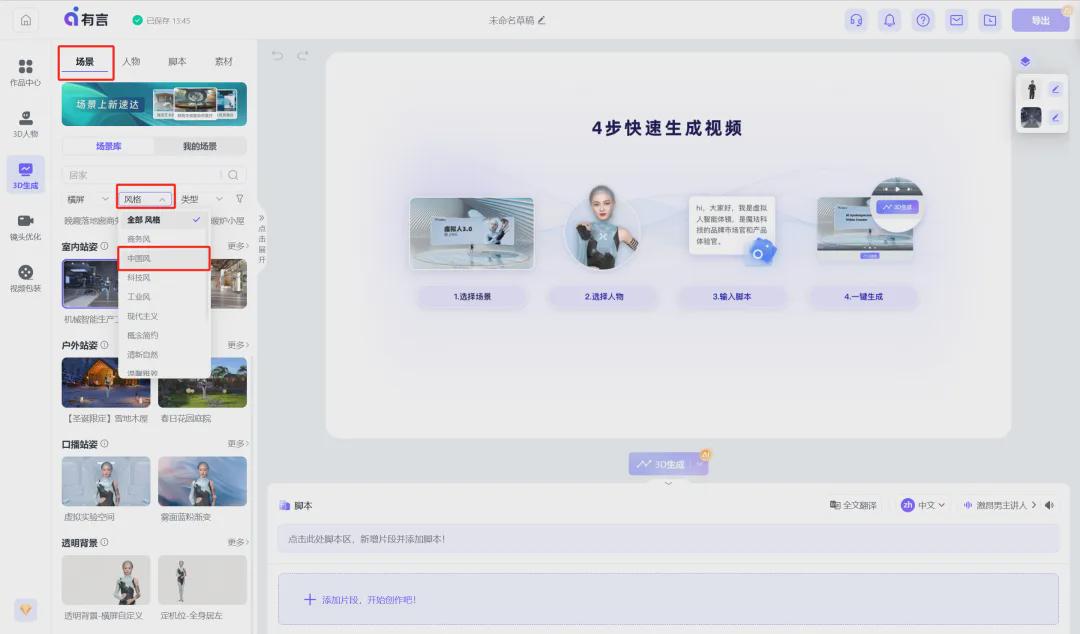This screenshot has width=1080, height=634.
Task: Open 更多 link beside 户外站姿
Action: point(235,344)
